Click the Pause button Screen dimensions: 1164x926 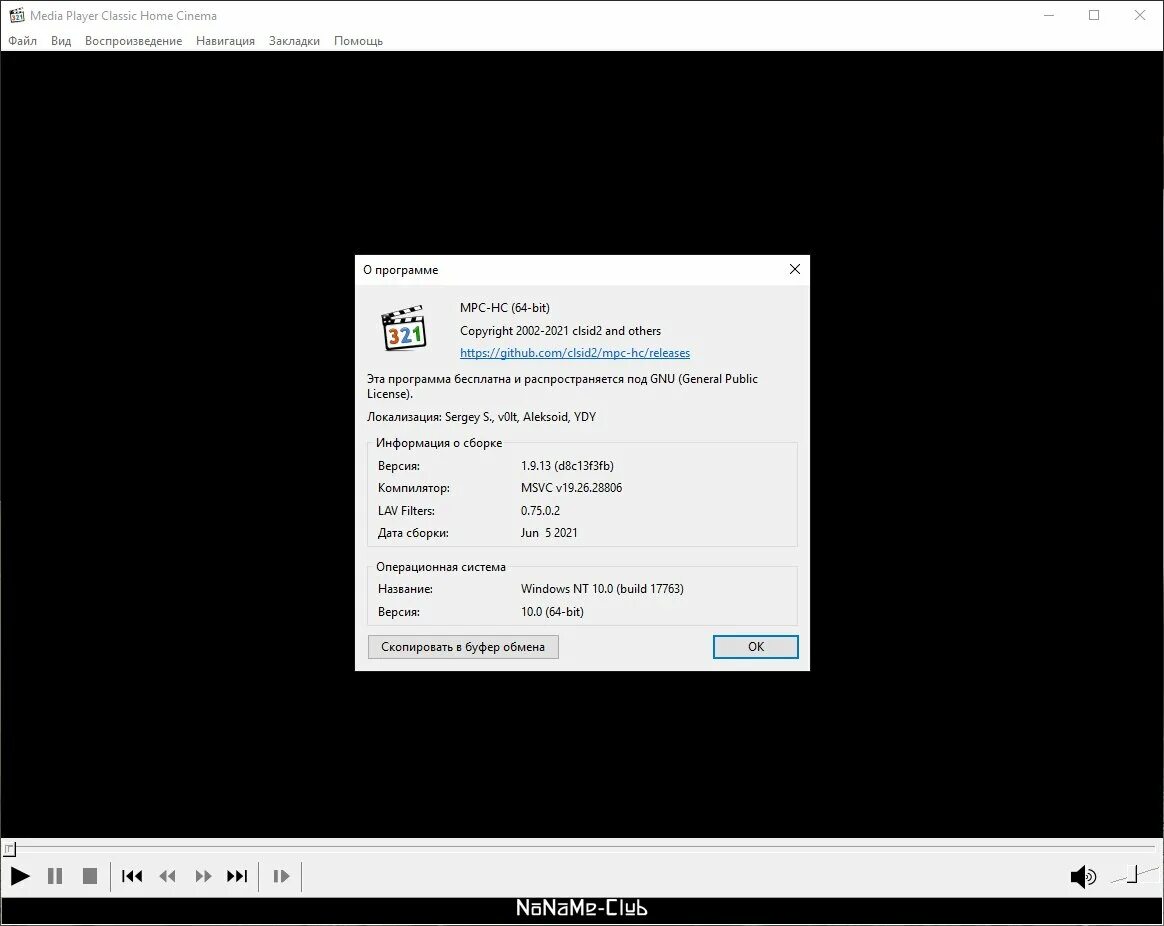[x=55, y=876]
